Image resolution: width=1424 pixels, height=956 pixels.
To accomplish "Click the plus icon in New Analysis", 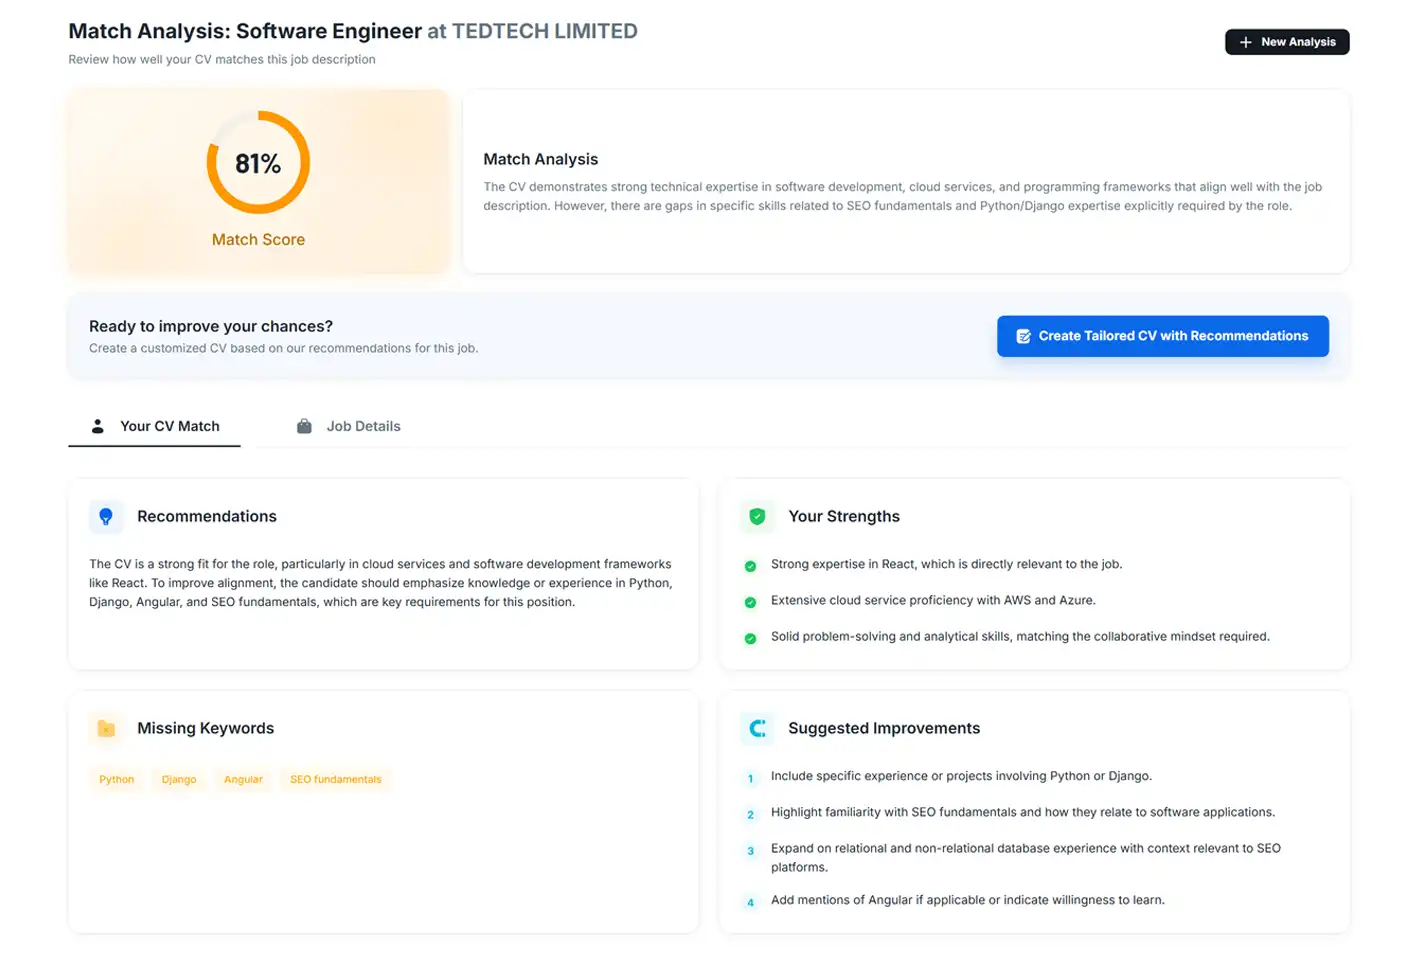I will 1245,42.
